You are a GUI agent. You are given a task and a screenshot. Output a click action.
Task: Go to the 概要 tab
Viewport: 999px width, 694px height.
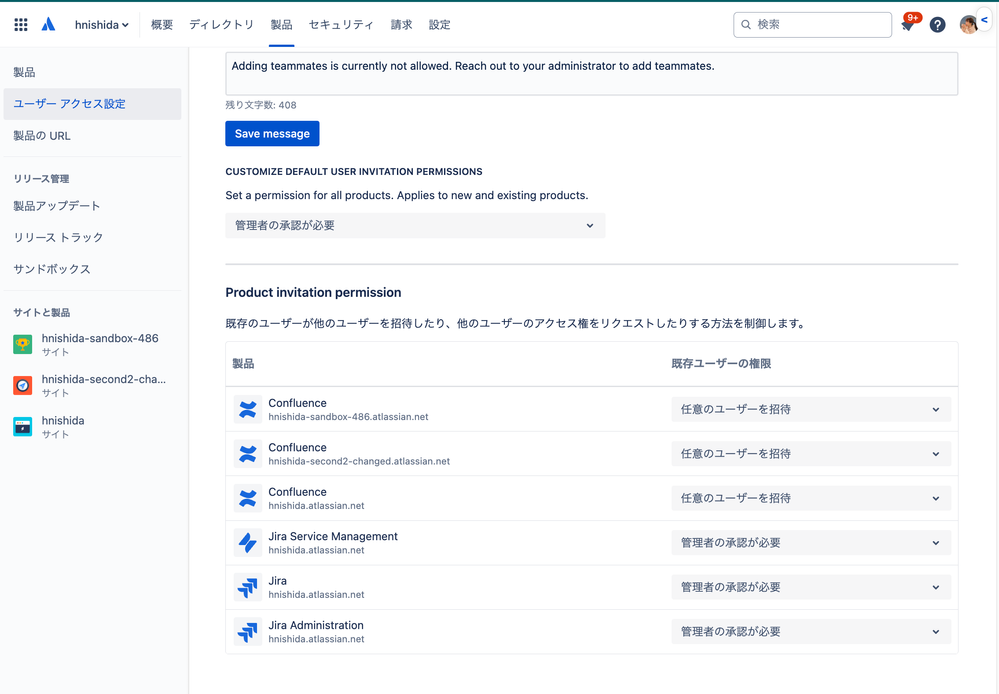162,25
